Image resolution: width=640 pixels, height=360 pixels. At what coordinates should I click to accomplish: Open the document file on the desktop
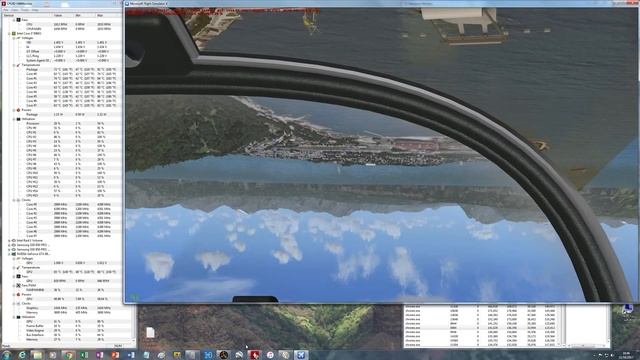coord(150,332)
